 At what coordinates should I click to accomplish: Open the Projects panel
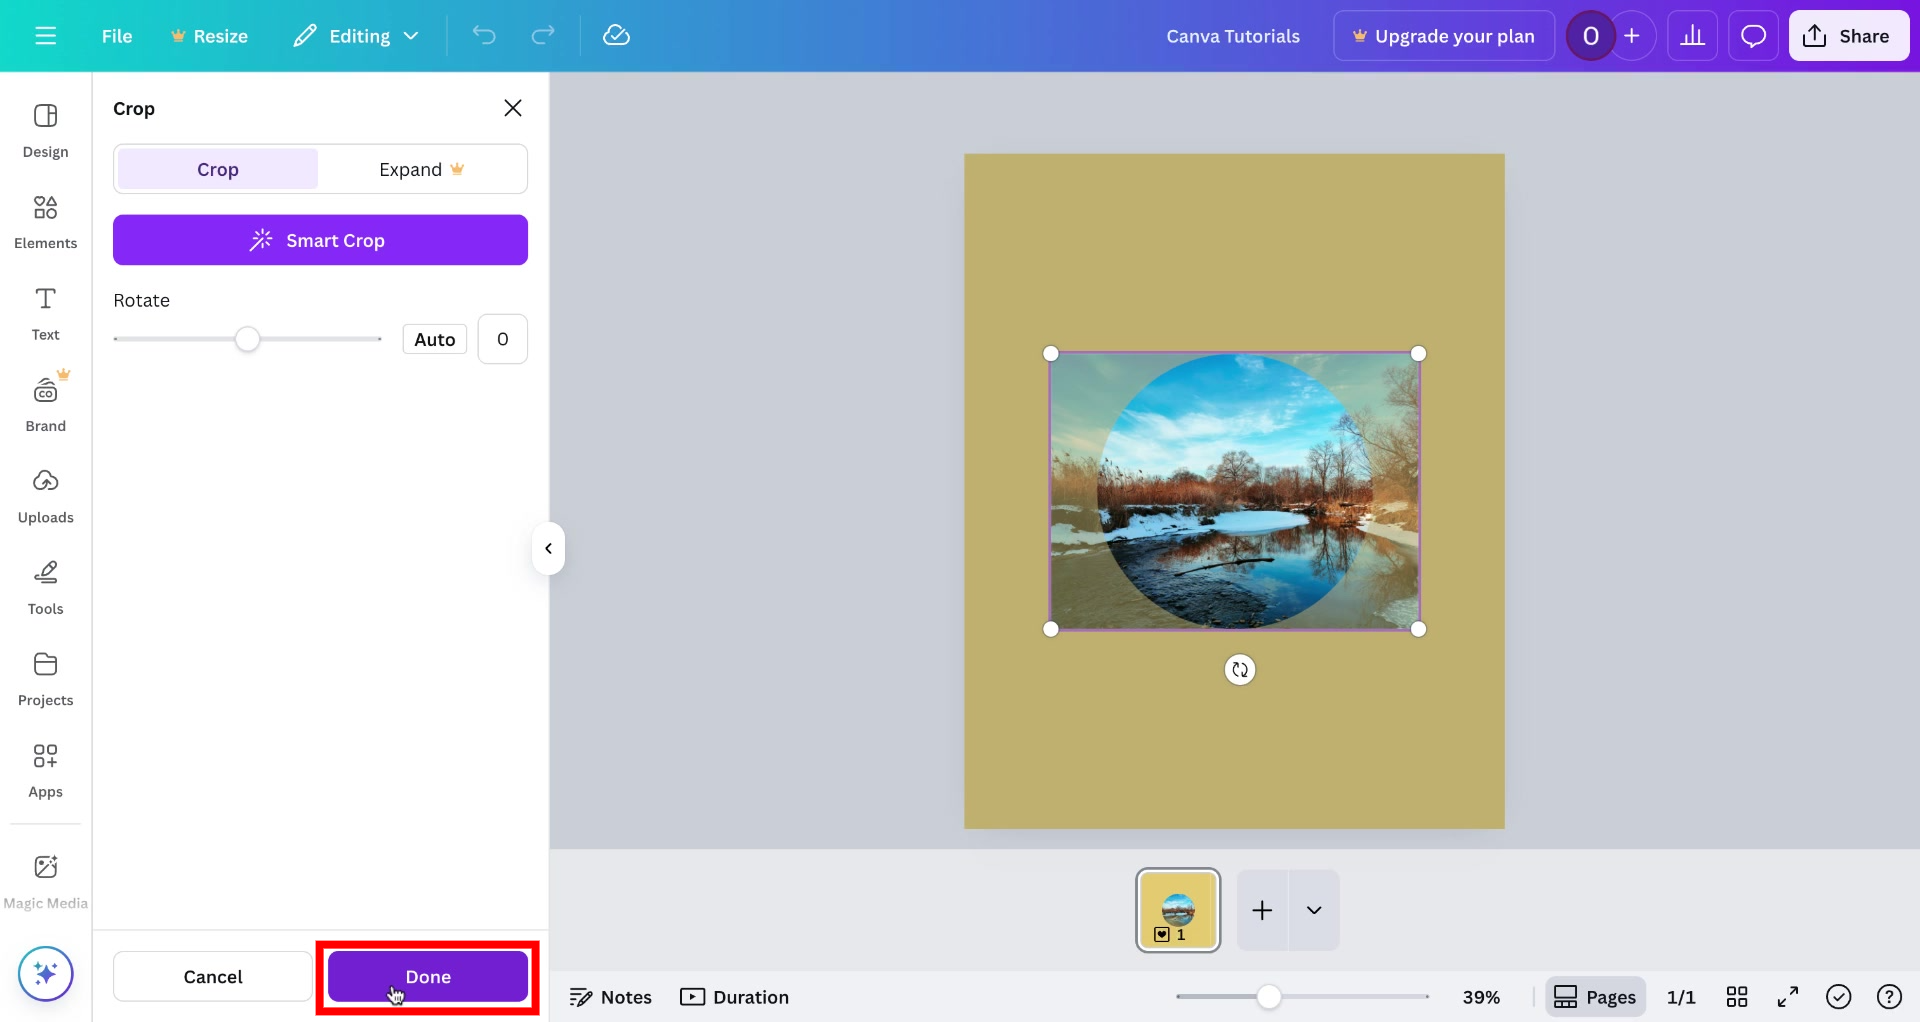click(45, 678)
